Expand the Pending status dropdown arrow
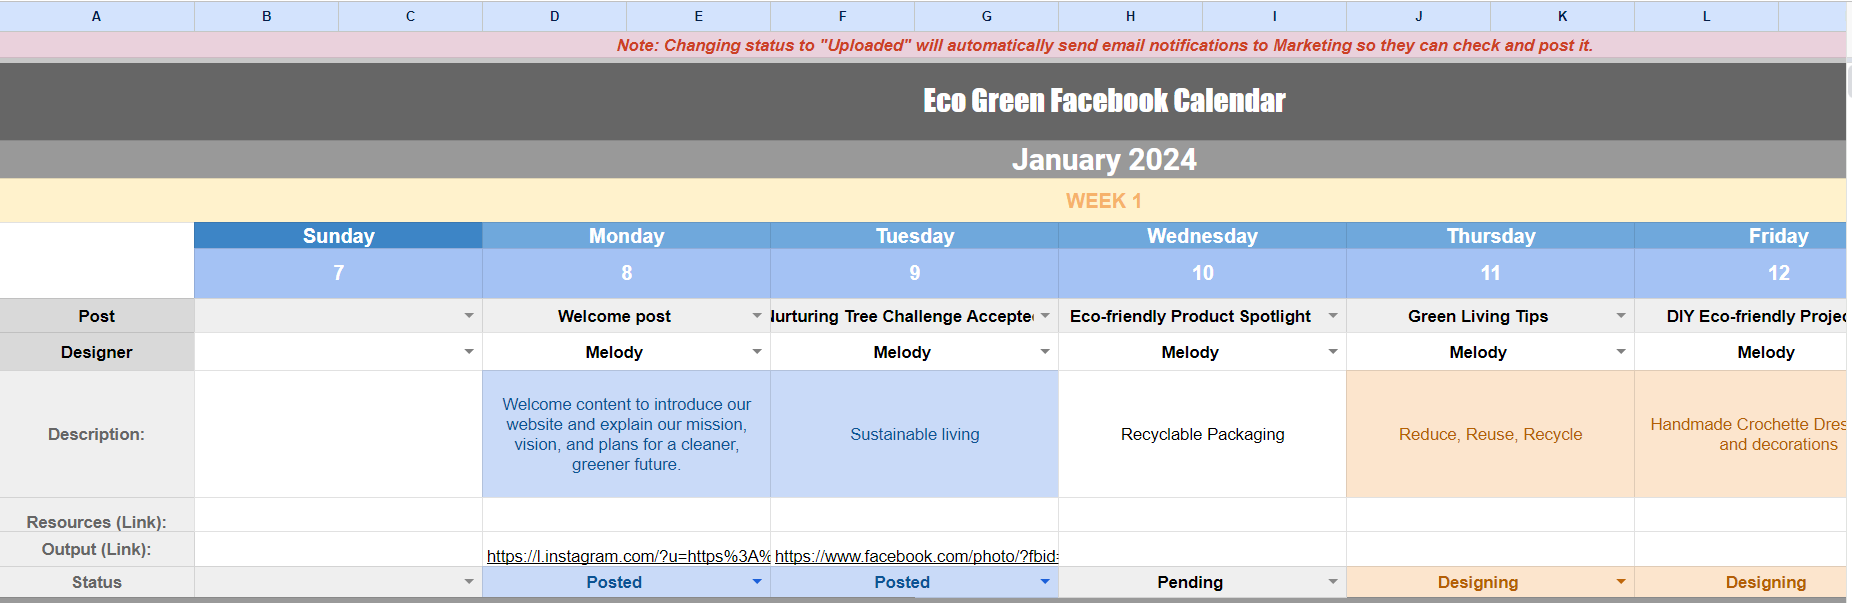The height and width of the screenshot is (603, 1852). [1333, 582]
